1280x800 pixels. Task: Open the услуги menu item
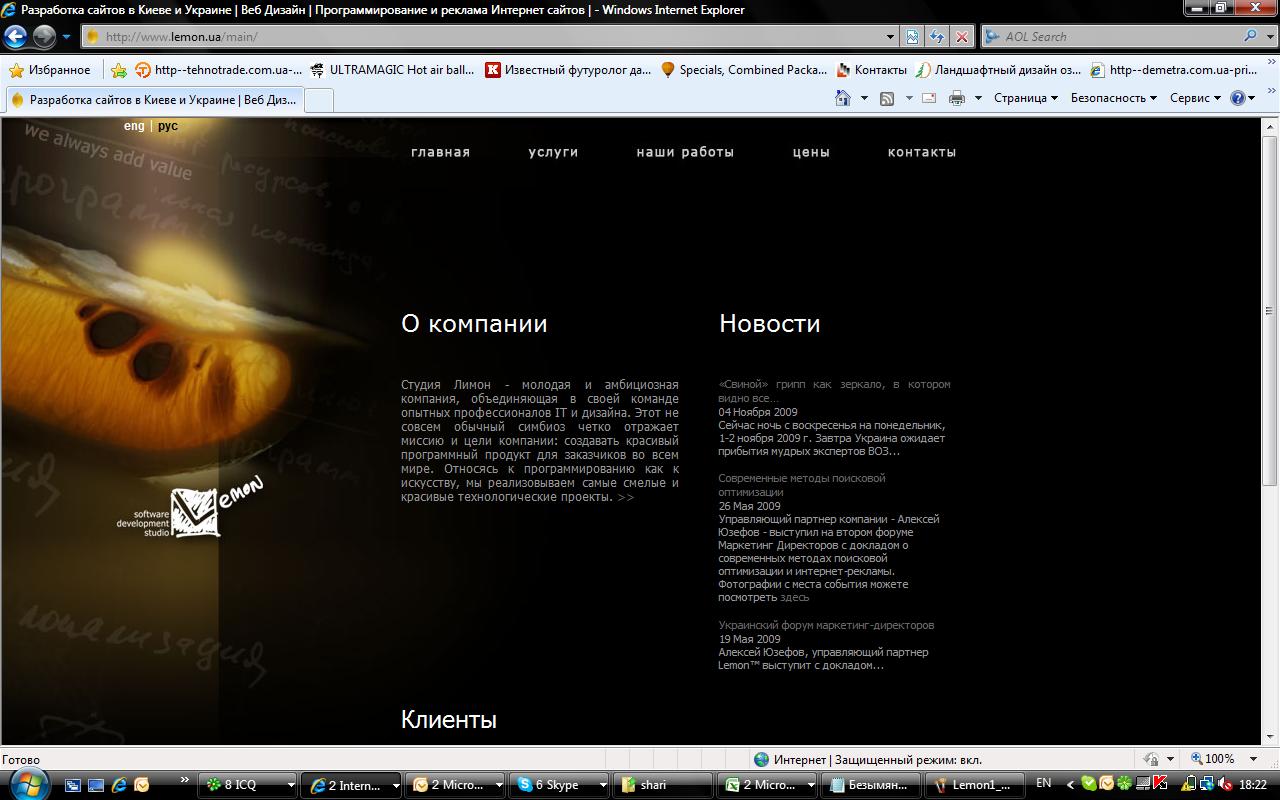point(553,152)
